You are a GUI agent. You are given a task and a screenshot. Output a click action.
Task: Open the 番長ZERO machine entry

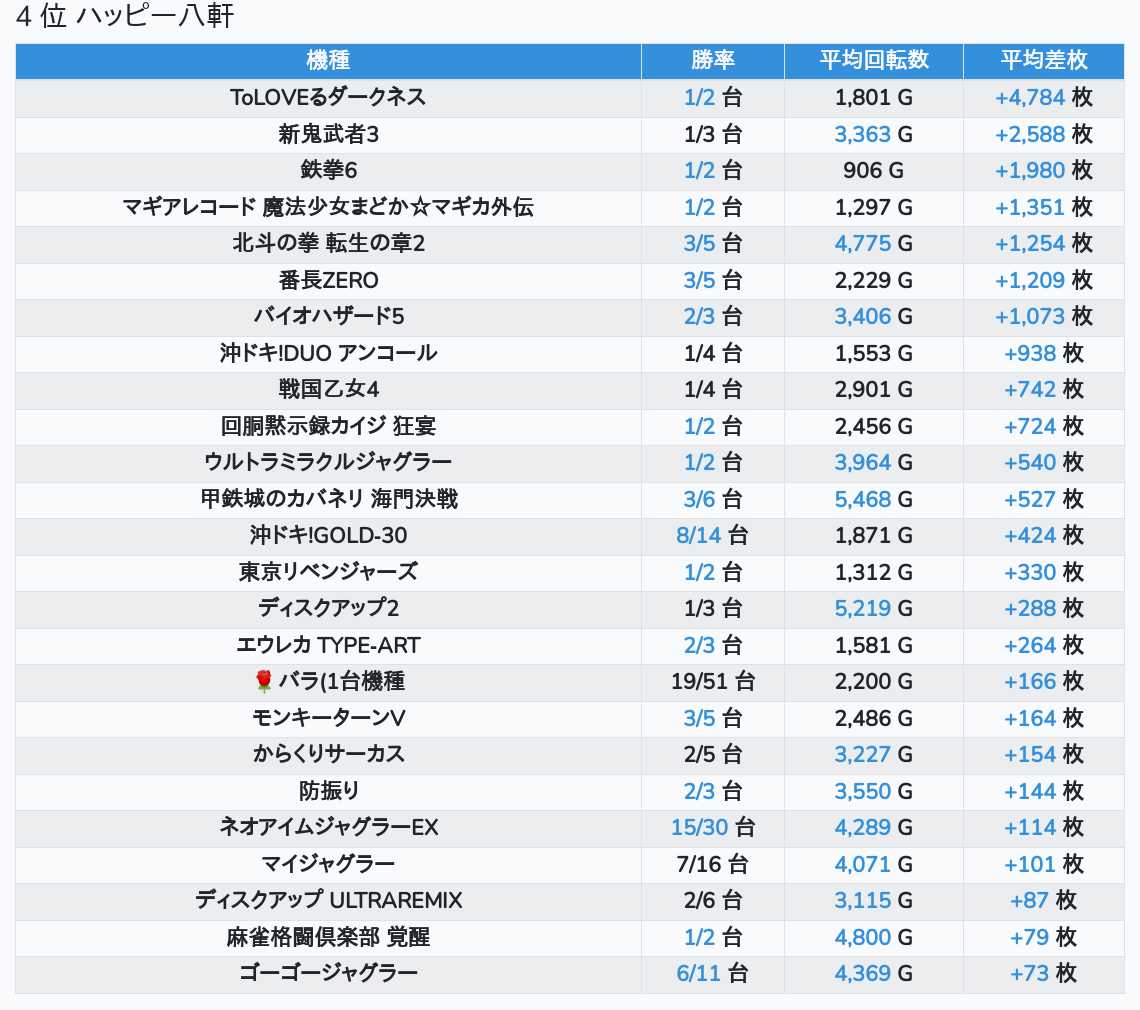coord(328,280)
